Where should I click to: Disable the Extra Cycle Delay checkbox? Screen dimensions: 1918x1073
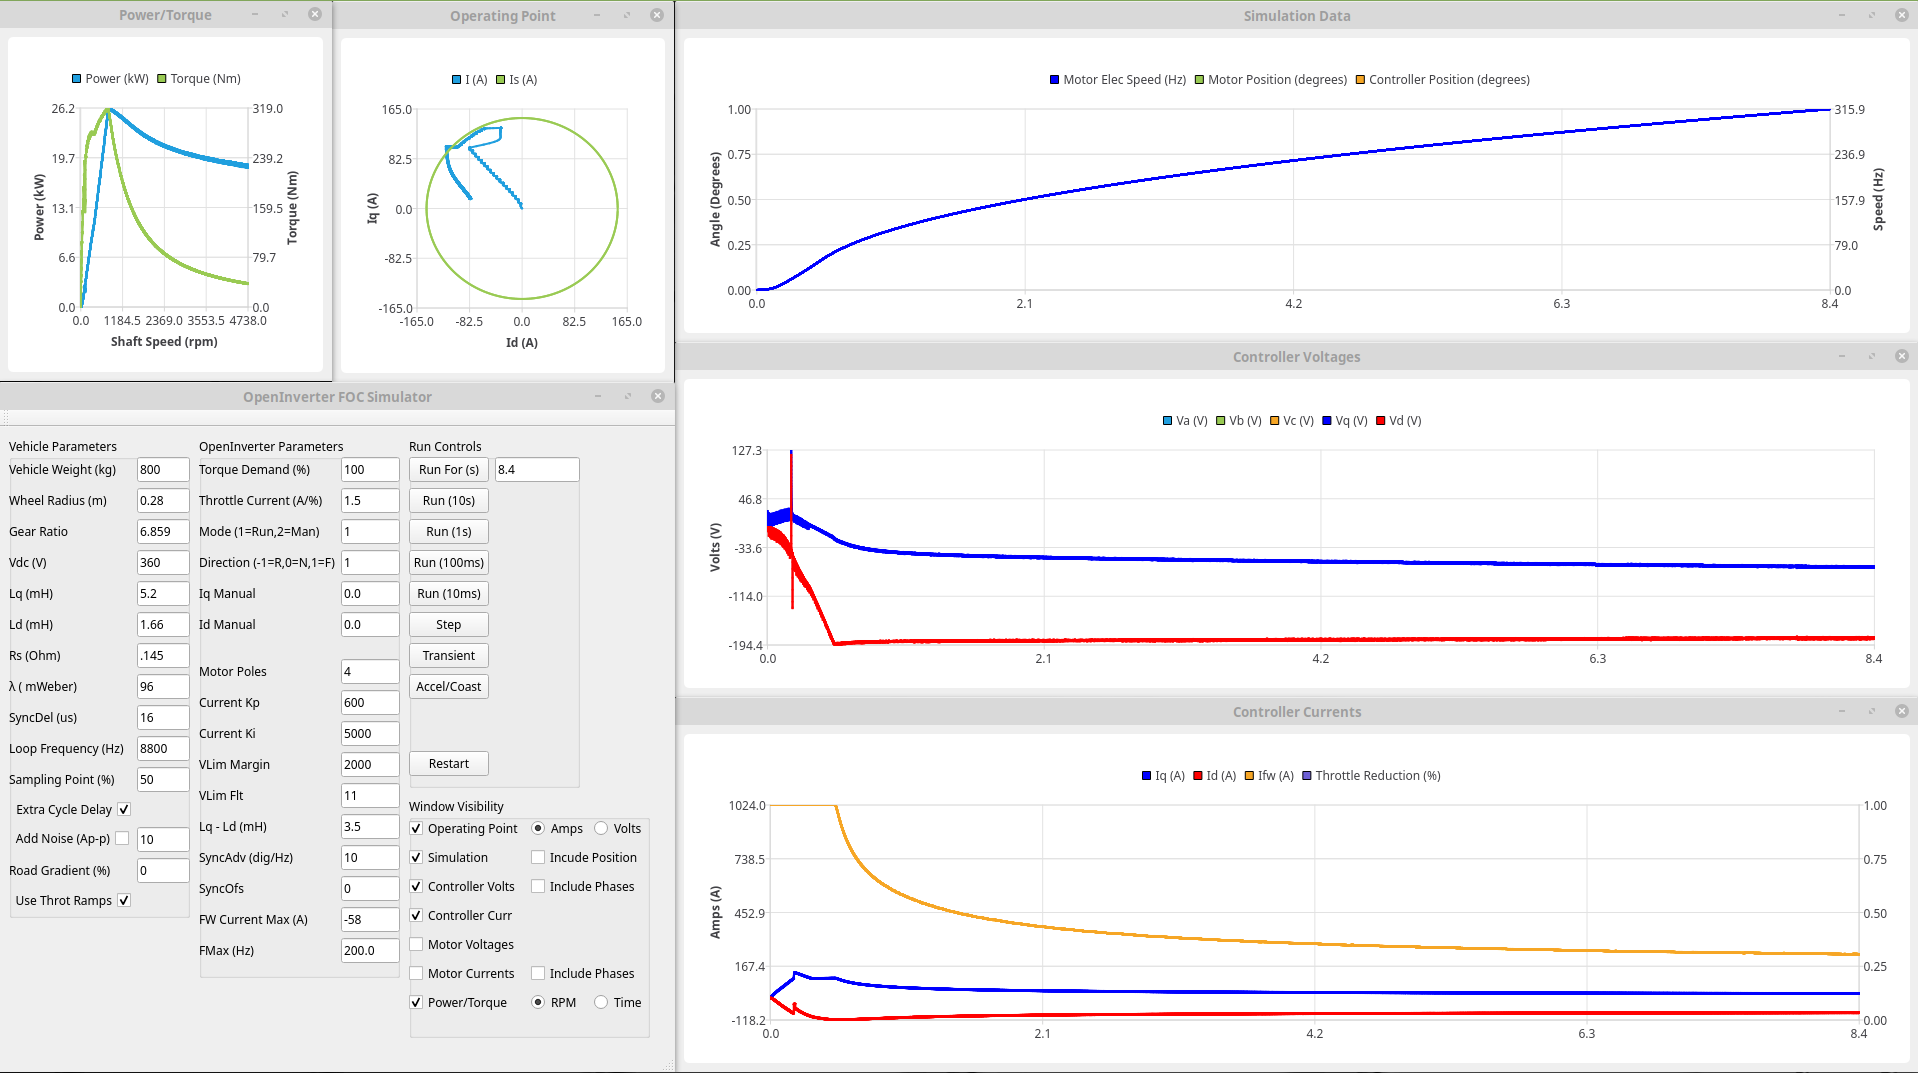click(124, 809)
